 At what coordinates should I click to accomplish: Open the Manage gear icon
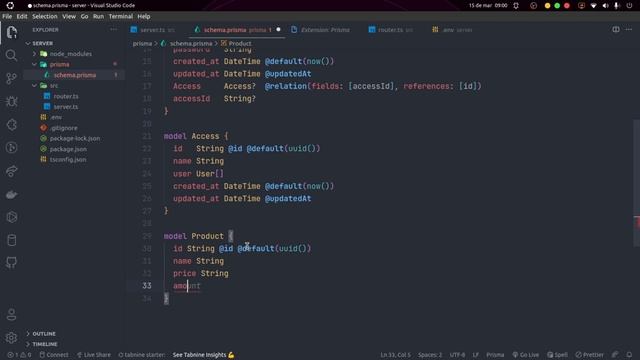11,338
